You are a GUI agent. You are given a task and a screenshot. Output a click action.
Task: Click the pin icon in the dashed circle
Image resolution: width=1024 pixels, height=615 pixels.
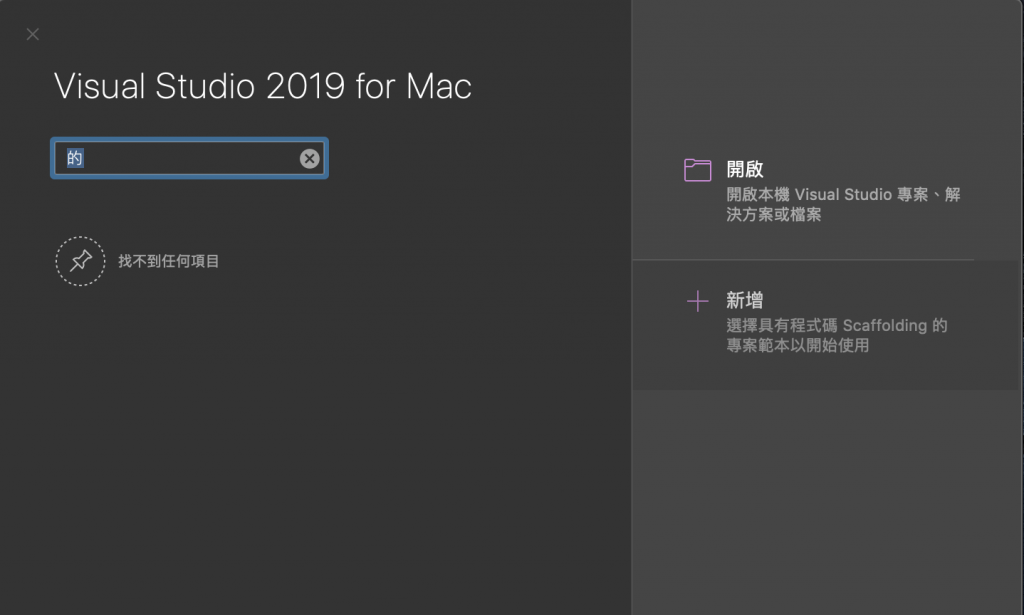click(80, 261)
